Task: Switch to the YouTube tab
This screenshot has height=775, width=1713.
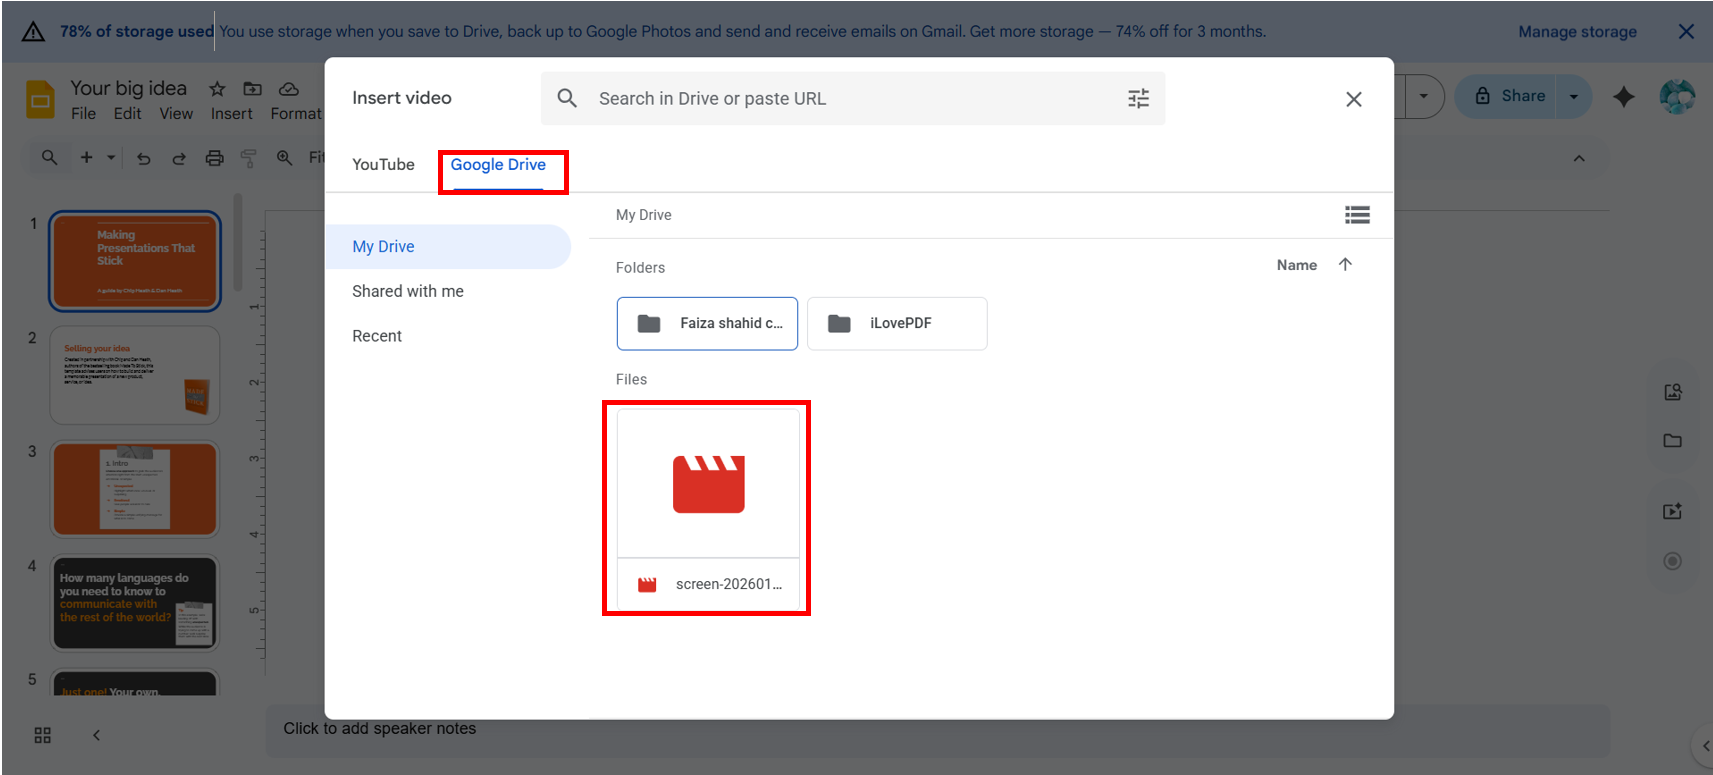Action: click(x=383, y=164)
